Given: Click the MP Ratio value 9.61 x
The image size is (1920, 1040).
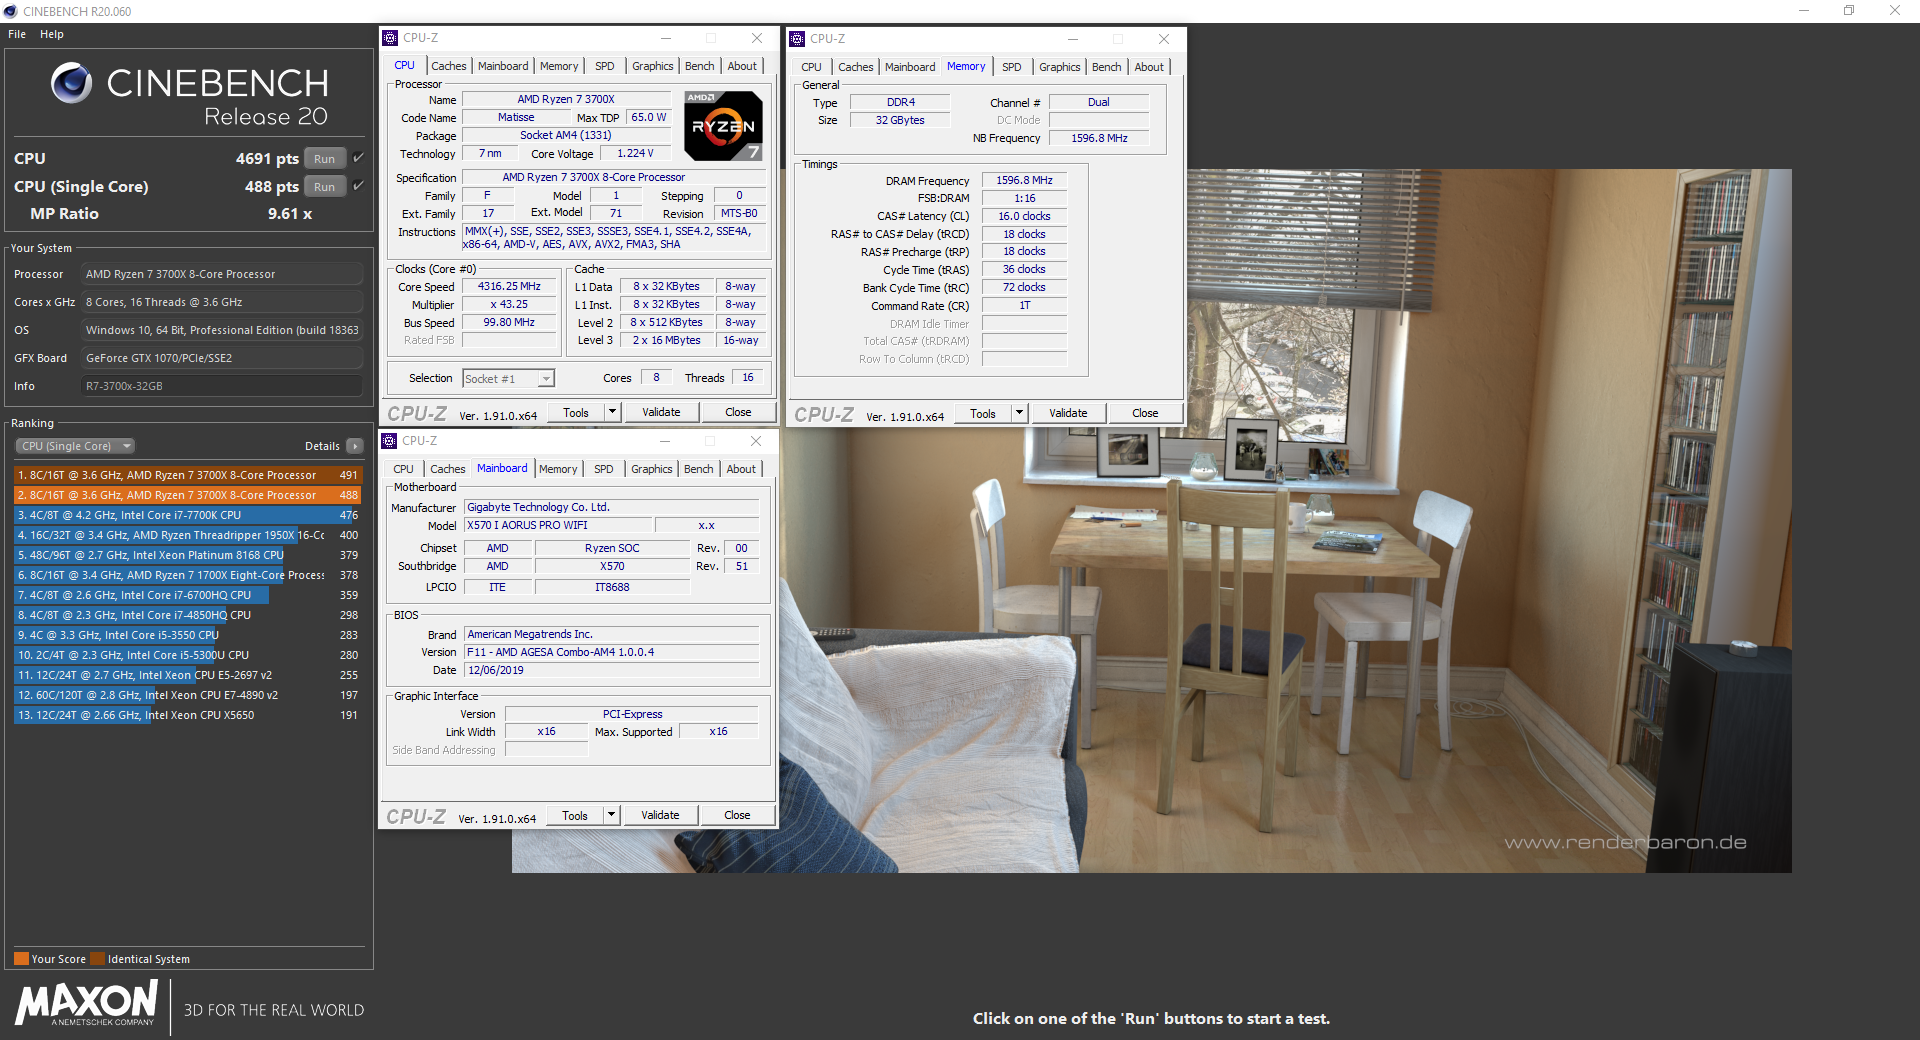Looking at the screenshot, I should tap(290, 214).
